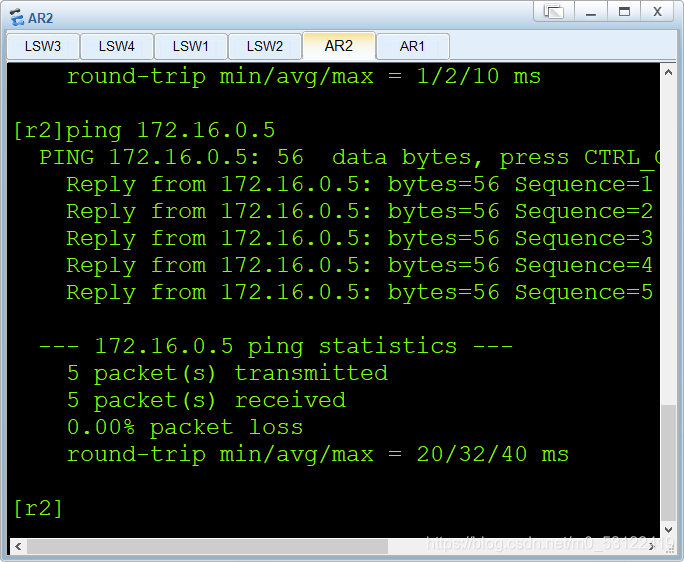
Task: Click the vertical scrollbar thumb
Action: pos(668,461)
